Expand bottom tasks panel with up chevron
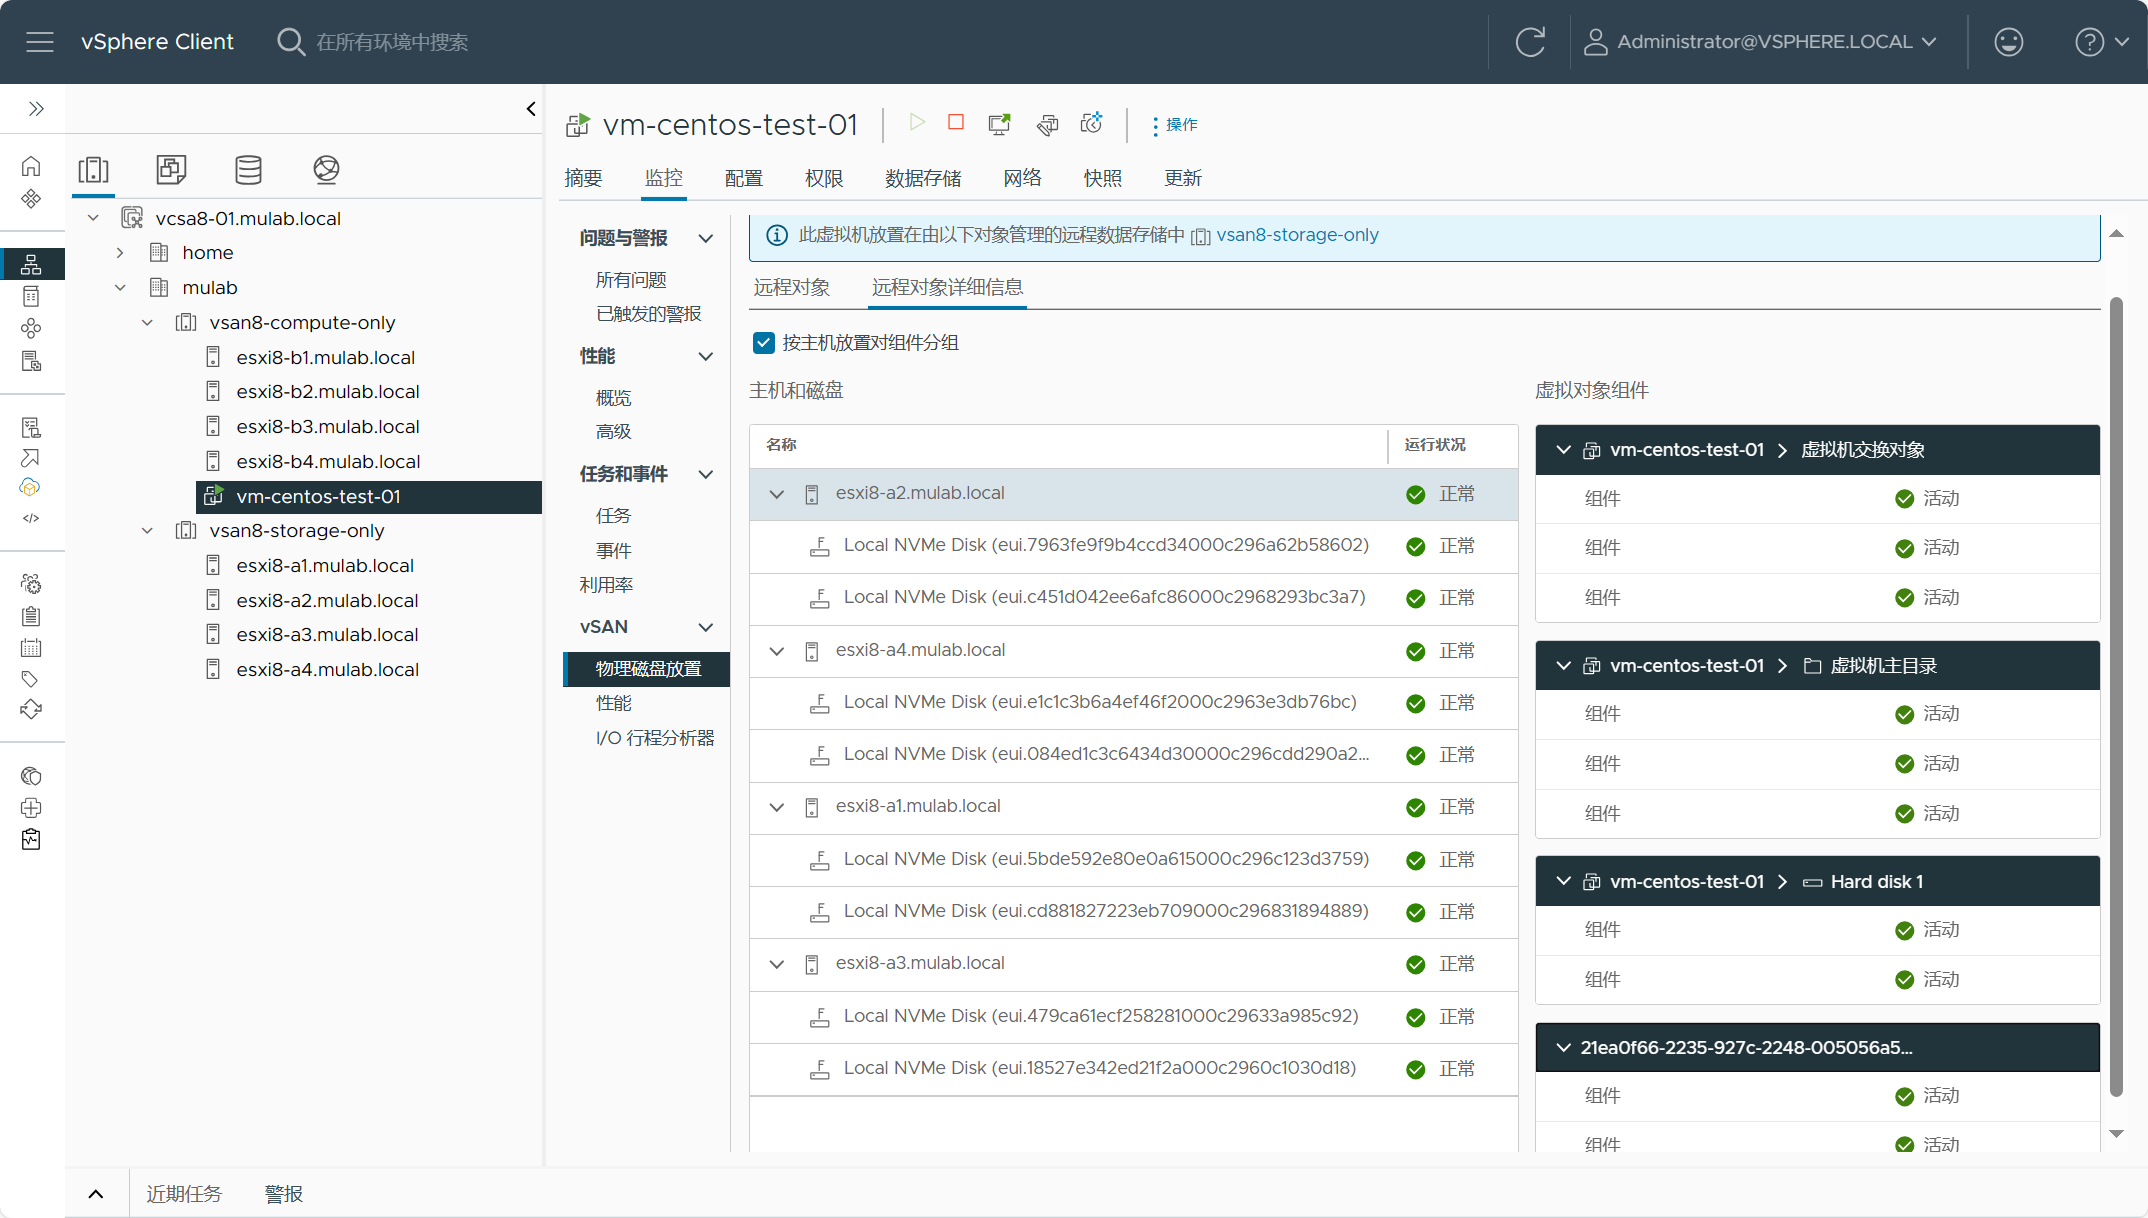This screenshot has height=1218, width=2148. (96, 1194)
